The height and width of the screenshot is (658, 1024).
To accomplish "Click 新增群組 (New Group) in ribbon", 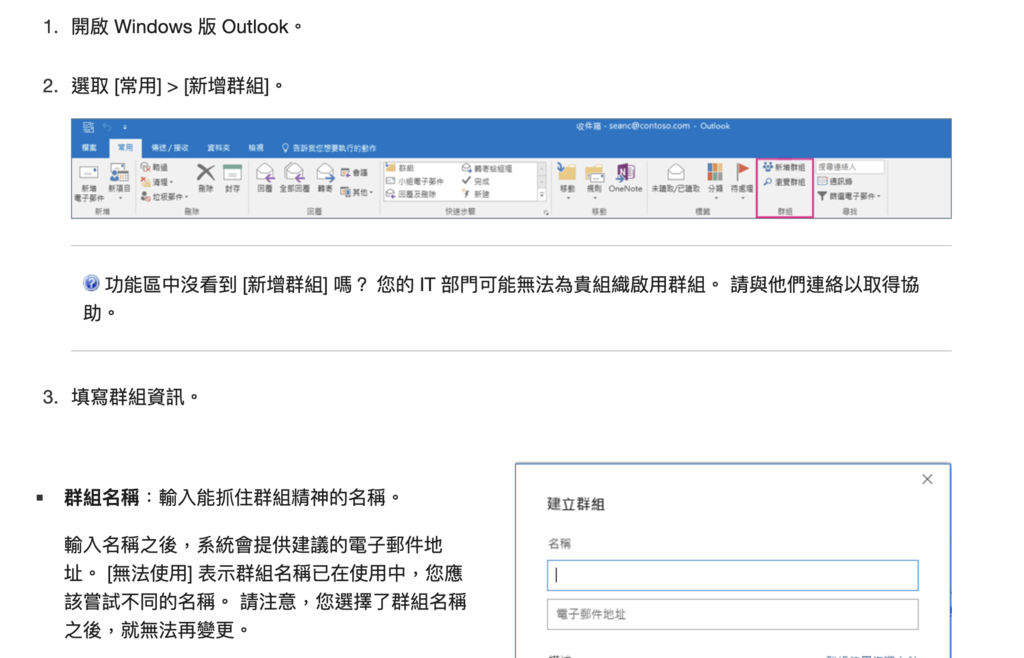I will pyautogui.click(x=784, y=168).
